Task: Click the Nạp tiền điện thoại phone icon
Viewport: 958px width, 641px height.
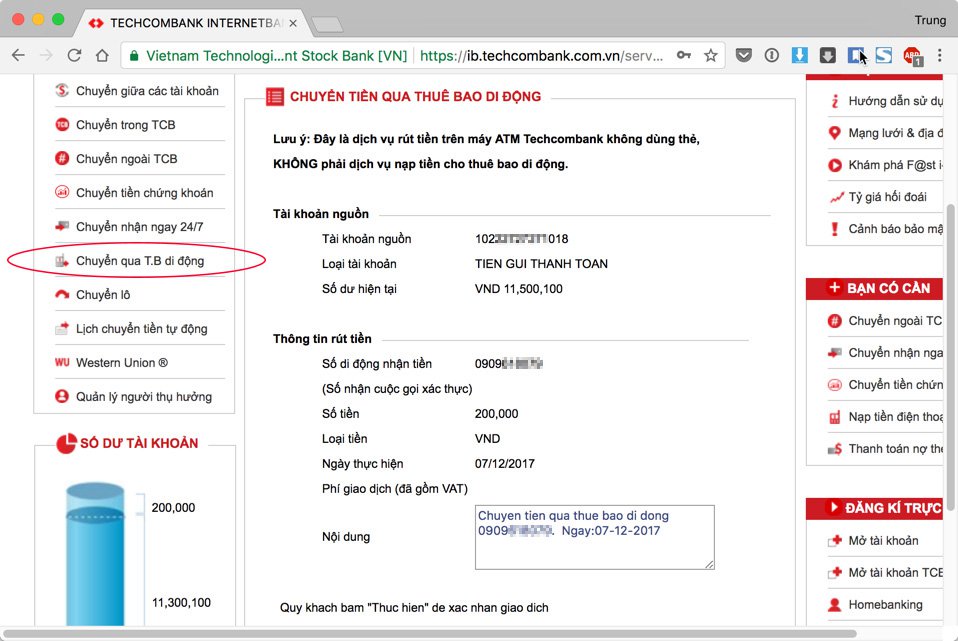Action: [835, 417]
